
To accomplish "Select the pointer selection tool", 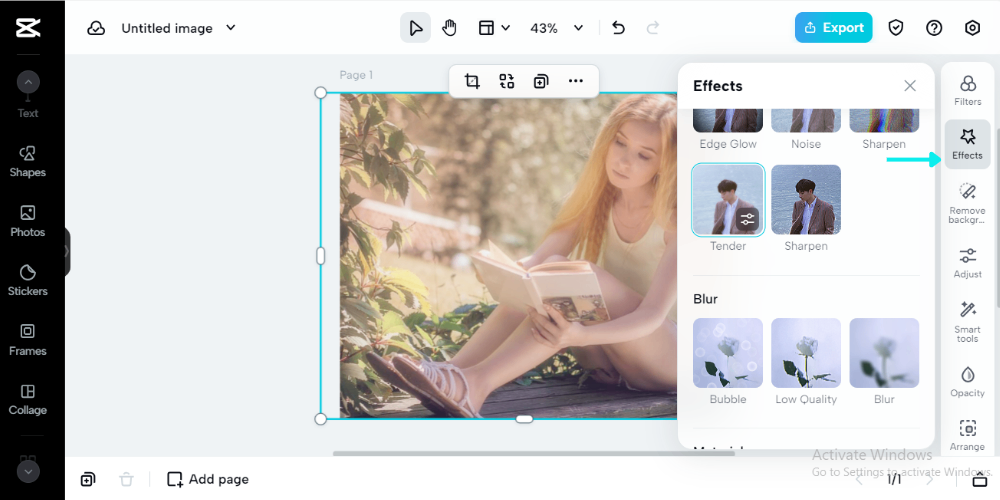I will coord(415,28).
